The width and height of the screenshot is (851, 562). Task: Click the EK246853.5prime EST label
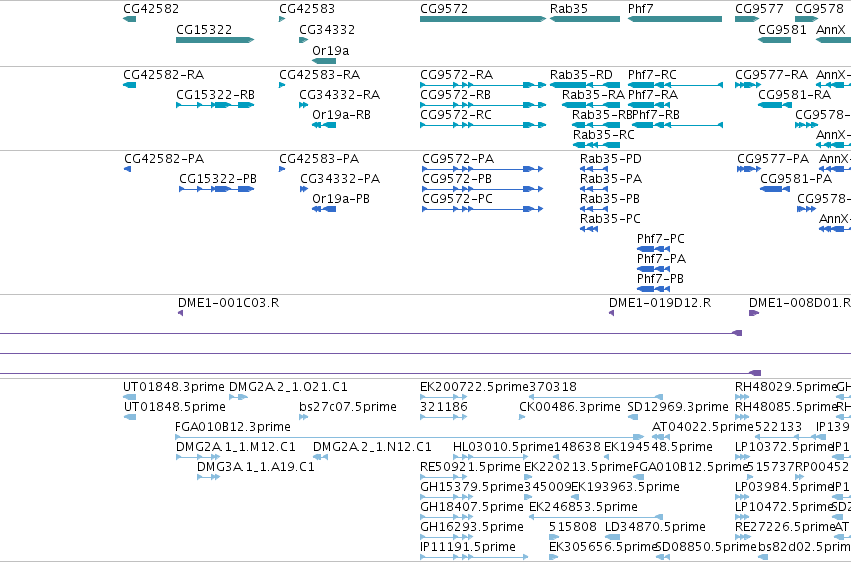click(583, 507)
